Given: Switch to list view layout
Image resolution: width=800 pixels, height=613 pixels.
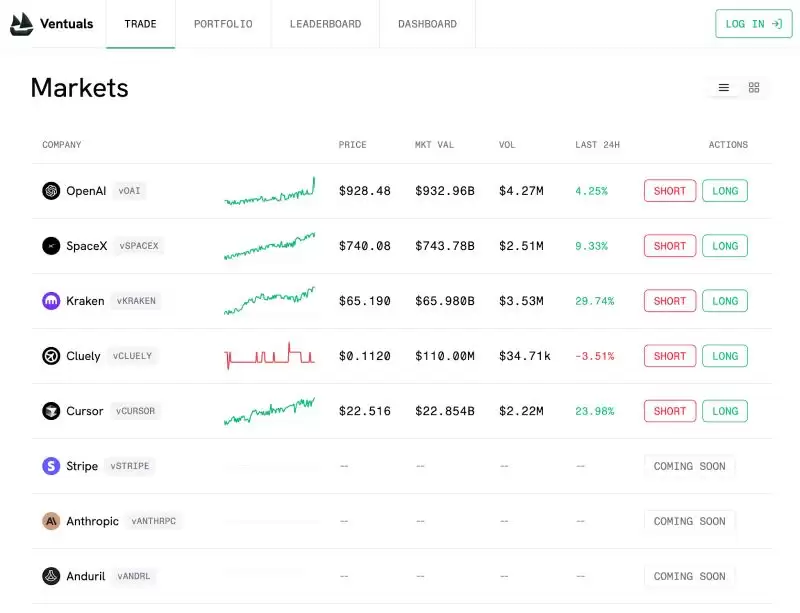Looking at the screenshot, I should (x=723, y=88).
